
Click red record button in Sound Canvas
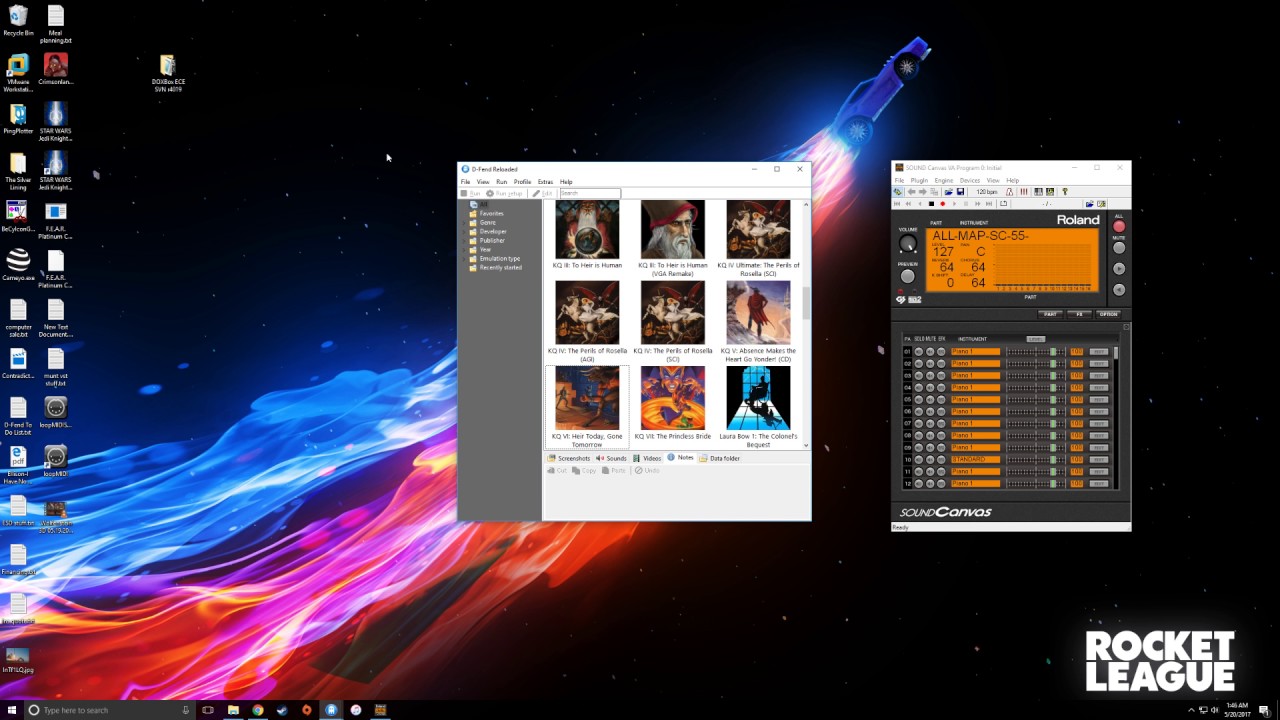click(x=943, y=204)
